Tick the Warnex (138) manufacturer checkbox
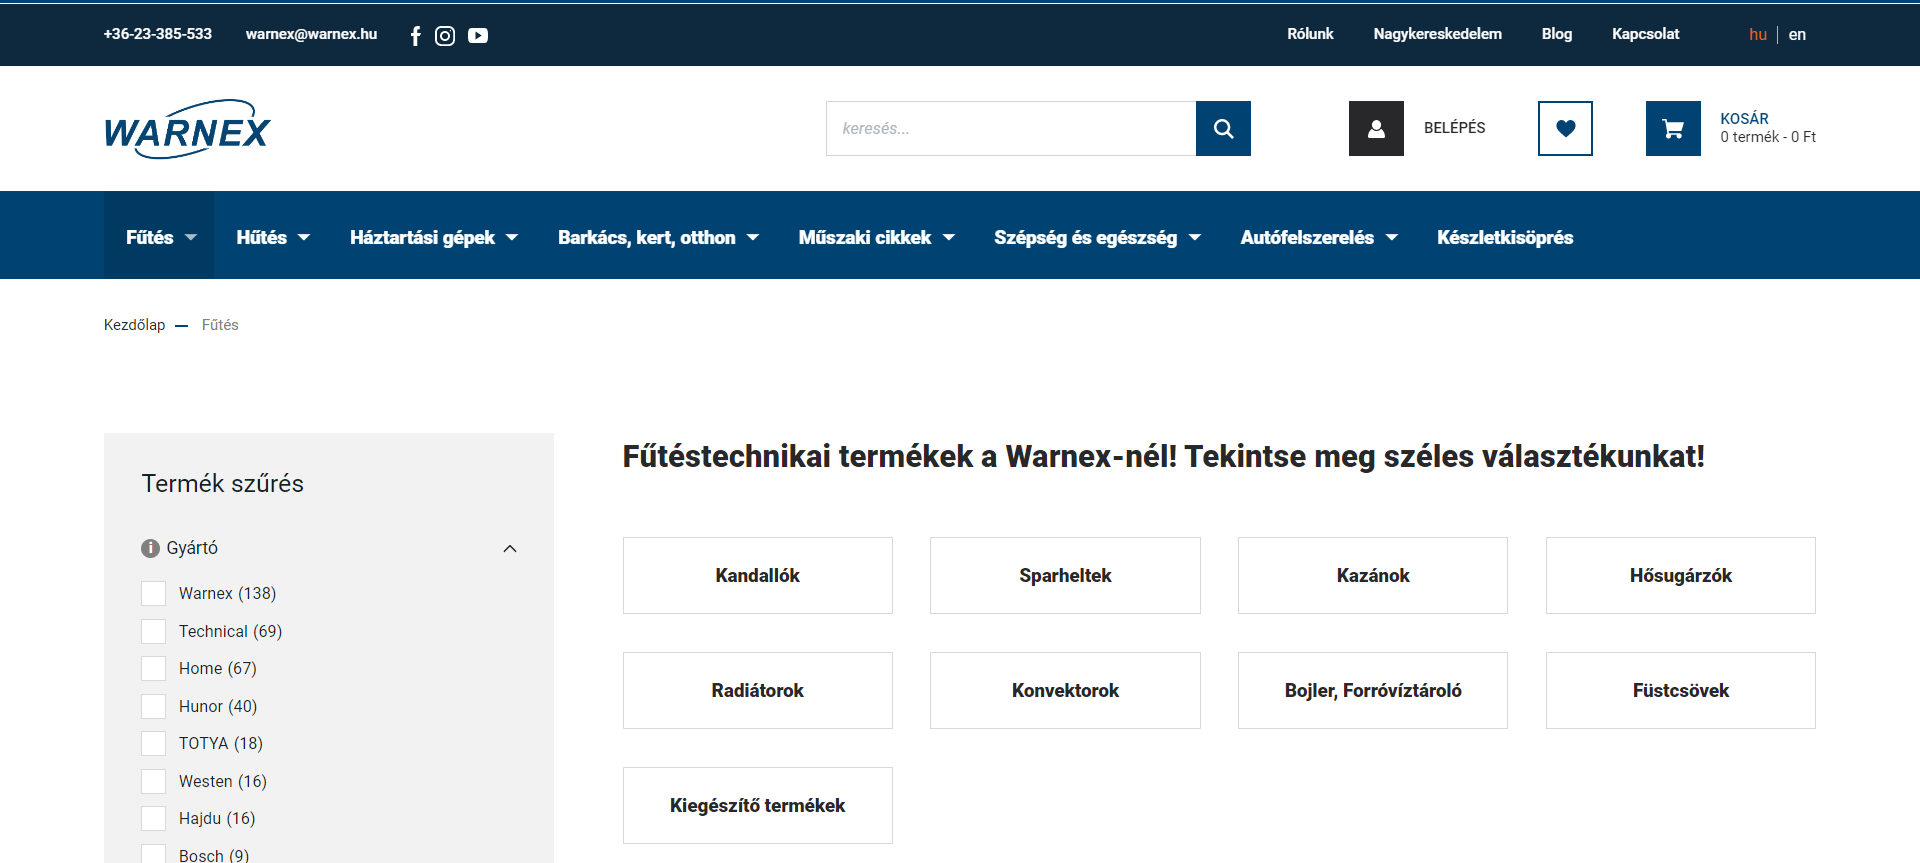Viewport: 1920px width, 863px height. [154, 594]
